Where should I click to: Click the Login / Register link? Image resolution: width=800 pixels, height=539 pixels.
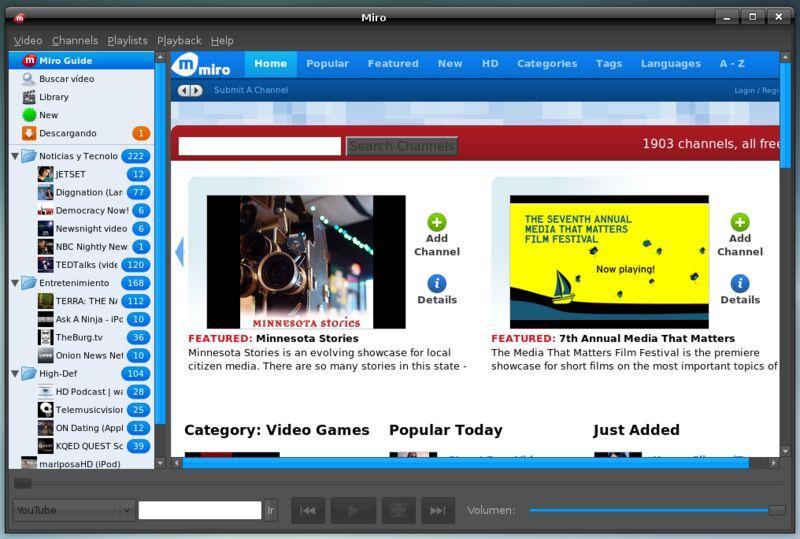click(x=756, y=90)
